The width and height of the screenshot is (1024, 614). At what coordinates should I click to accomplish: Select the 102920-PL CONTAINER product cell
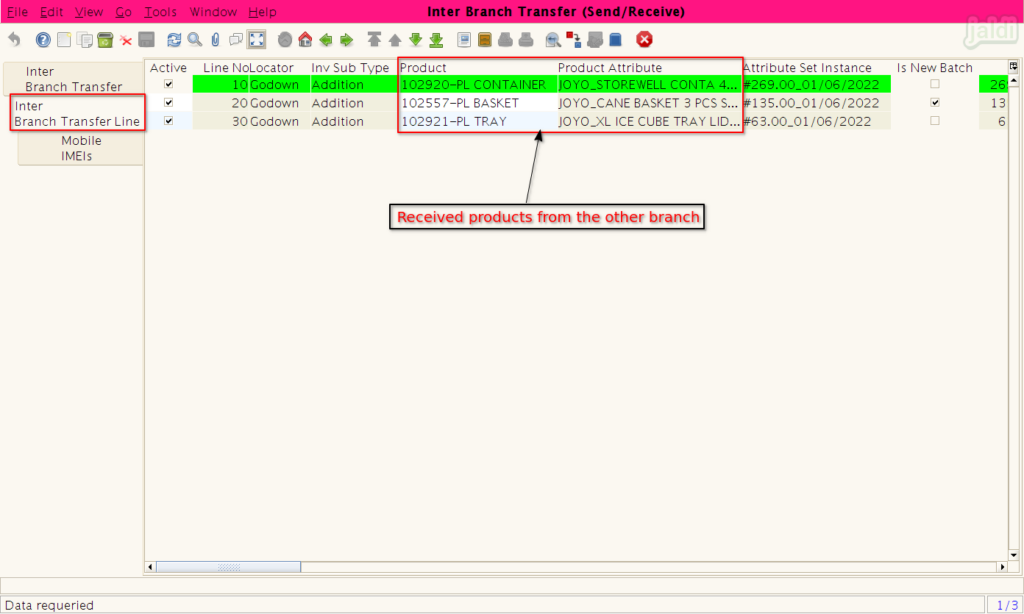tap(477, 84)
